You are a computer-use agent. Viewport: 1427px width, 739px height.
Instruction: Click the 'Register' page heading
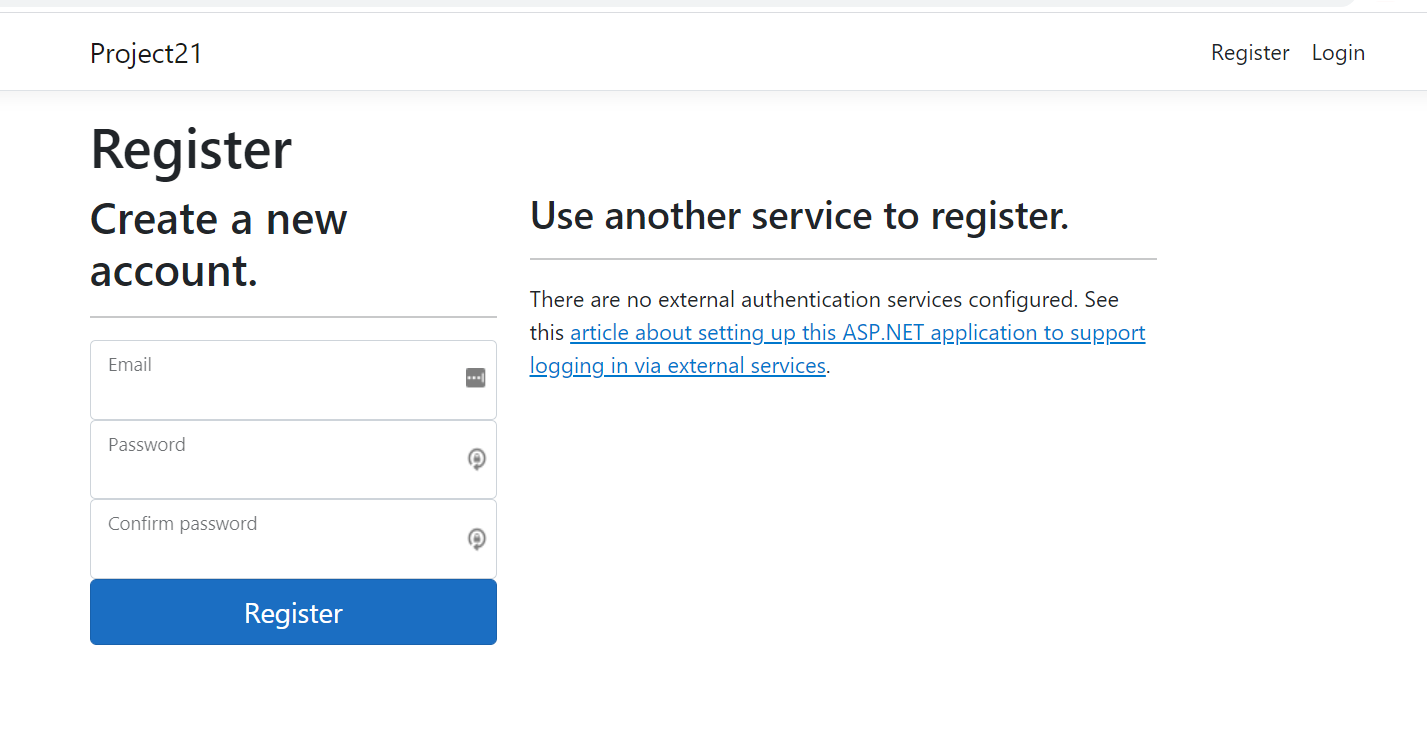click(190, 148)
